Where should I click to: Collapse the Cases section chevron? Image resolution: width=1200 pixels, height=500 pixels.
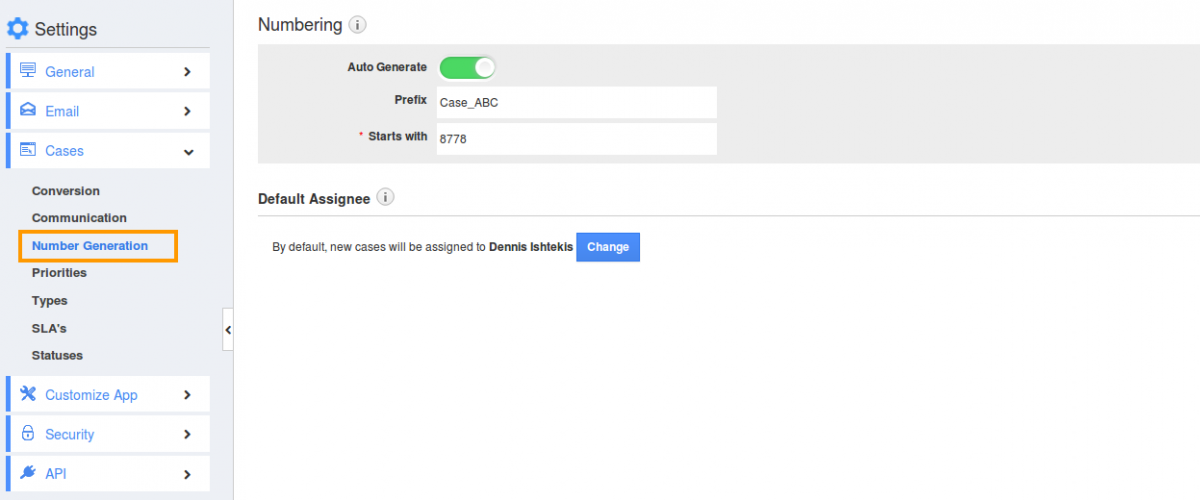[x=187, y=151]
